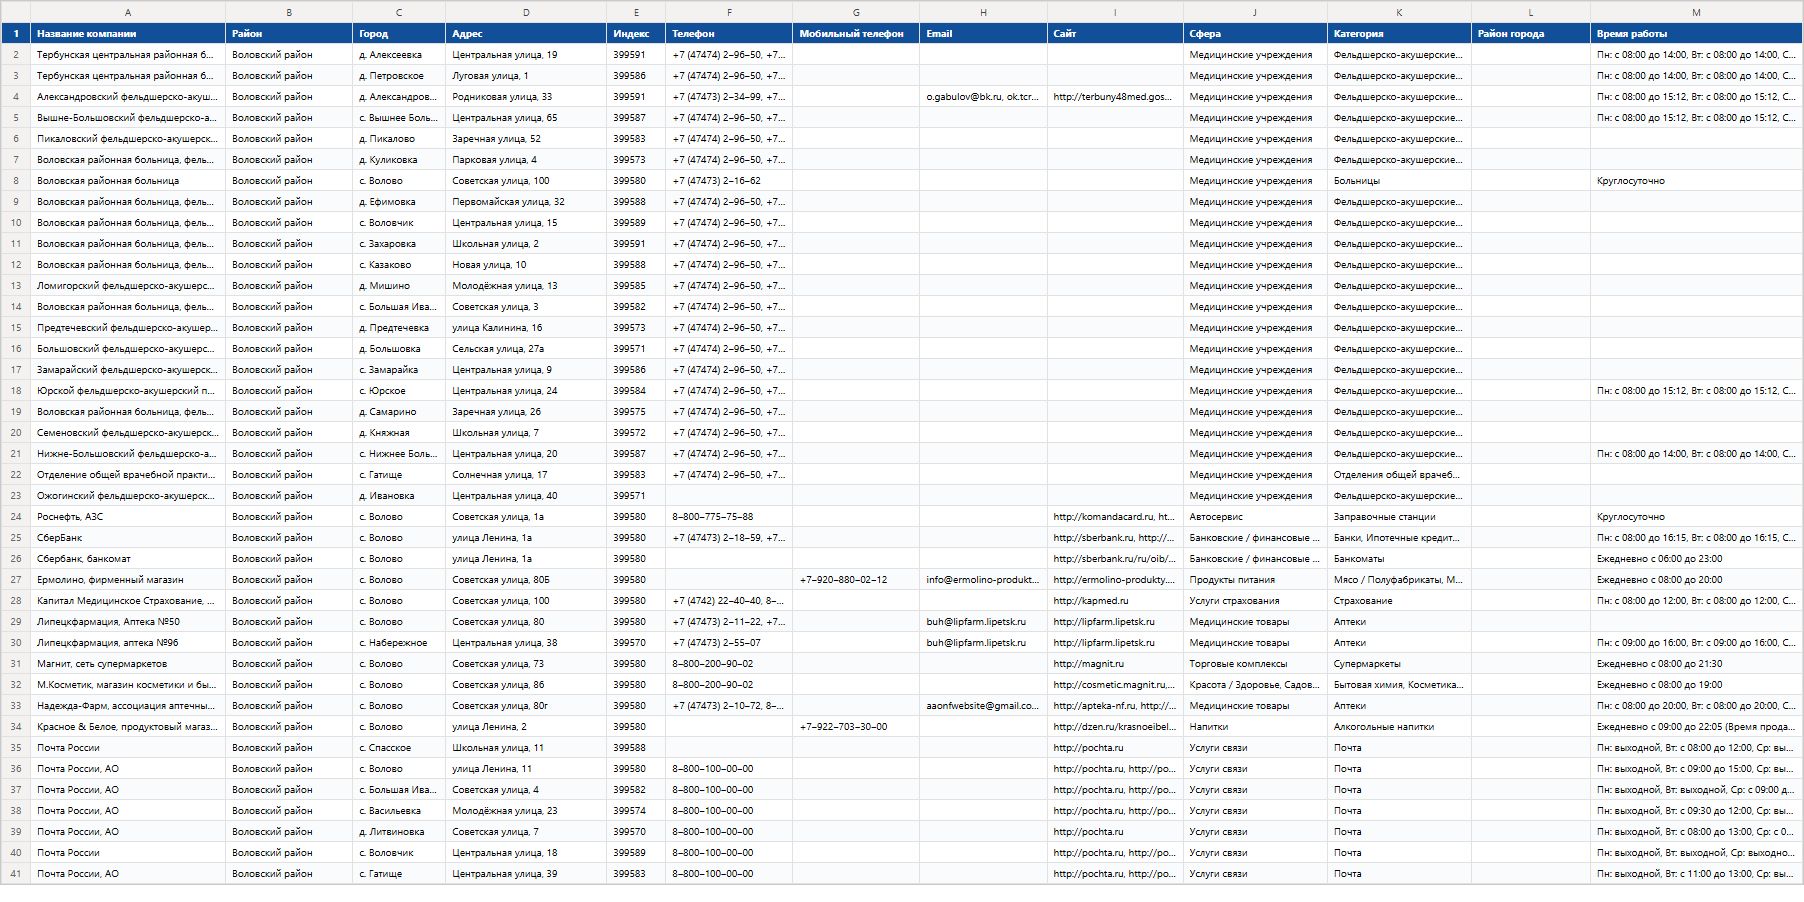
Task: Select sphere cell "Услуги страхования"
Action: click(x=1255, y=601)
